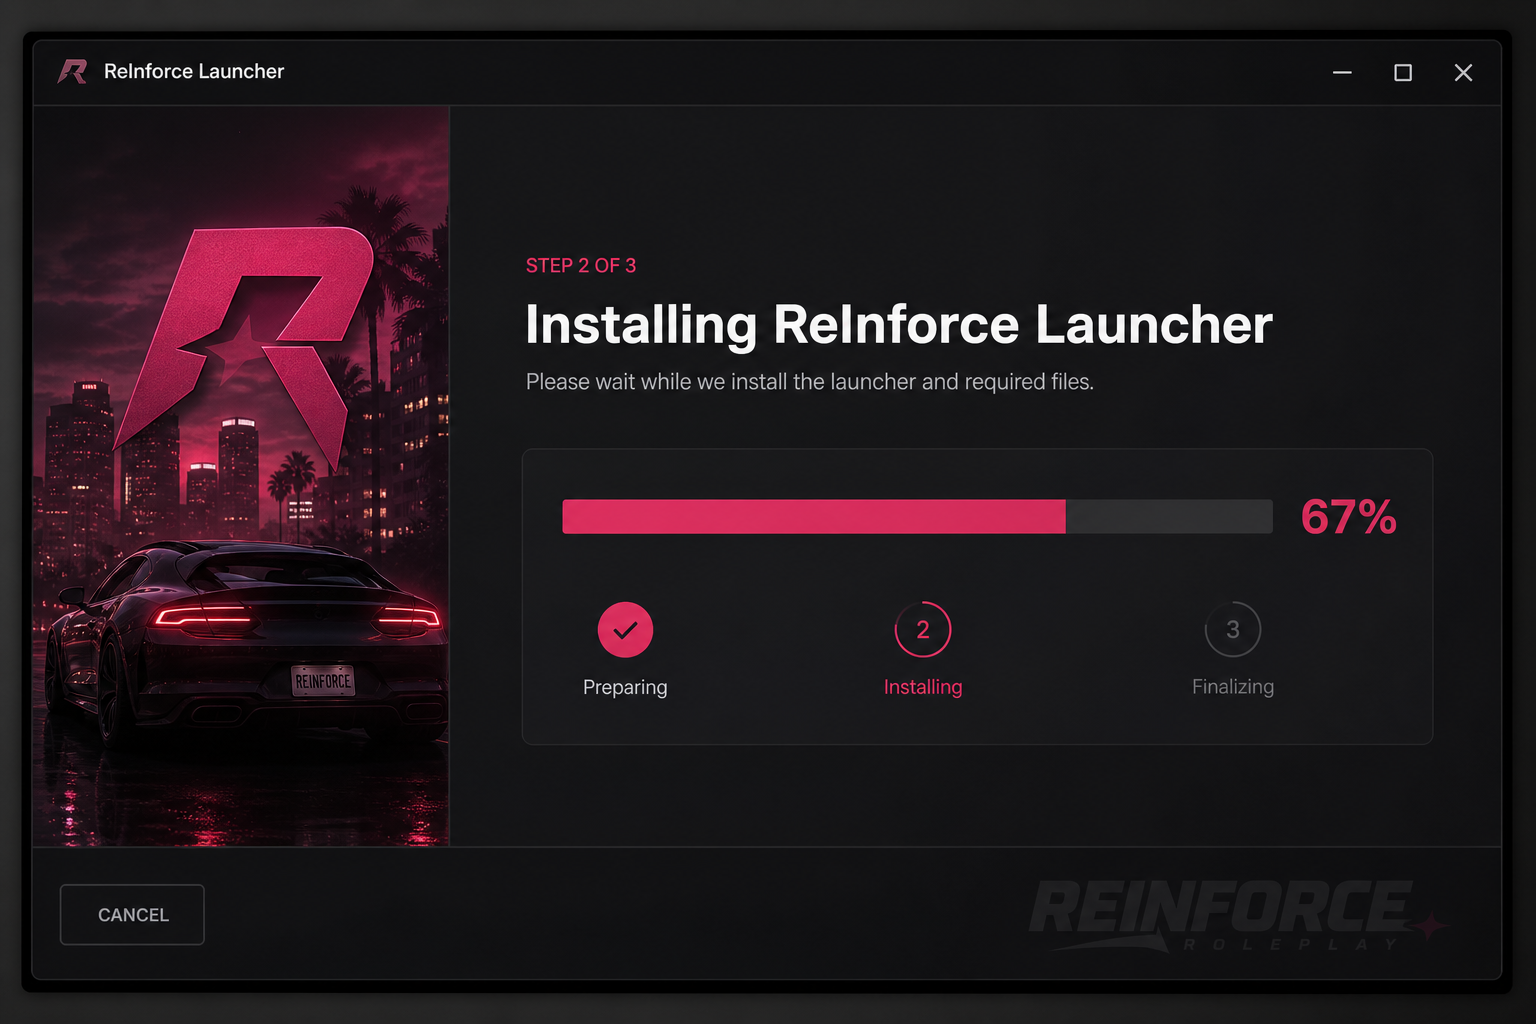Click the car artwork banner image

241,476
